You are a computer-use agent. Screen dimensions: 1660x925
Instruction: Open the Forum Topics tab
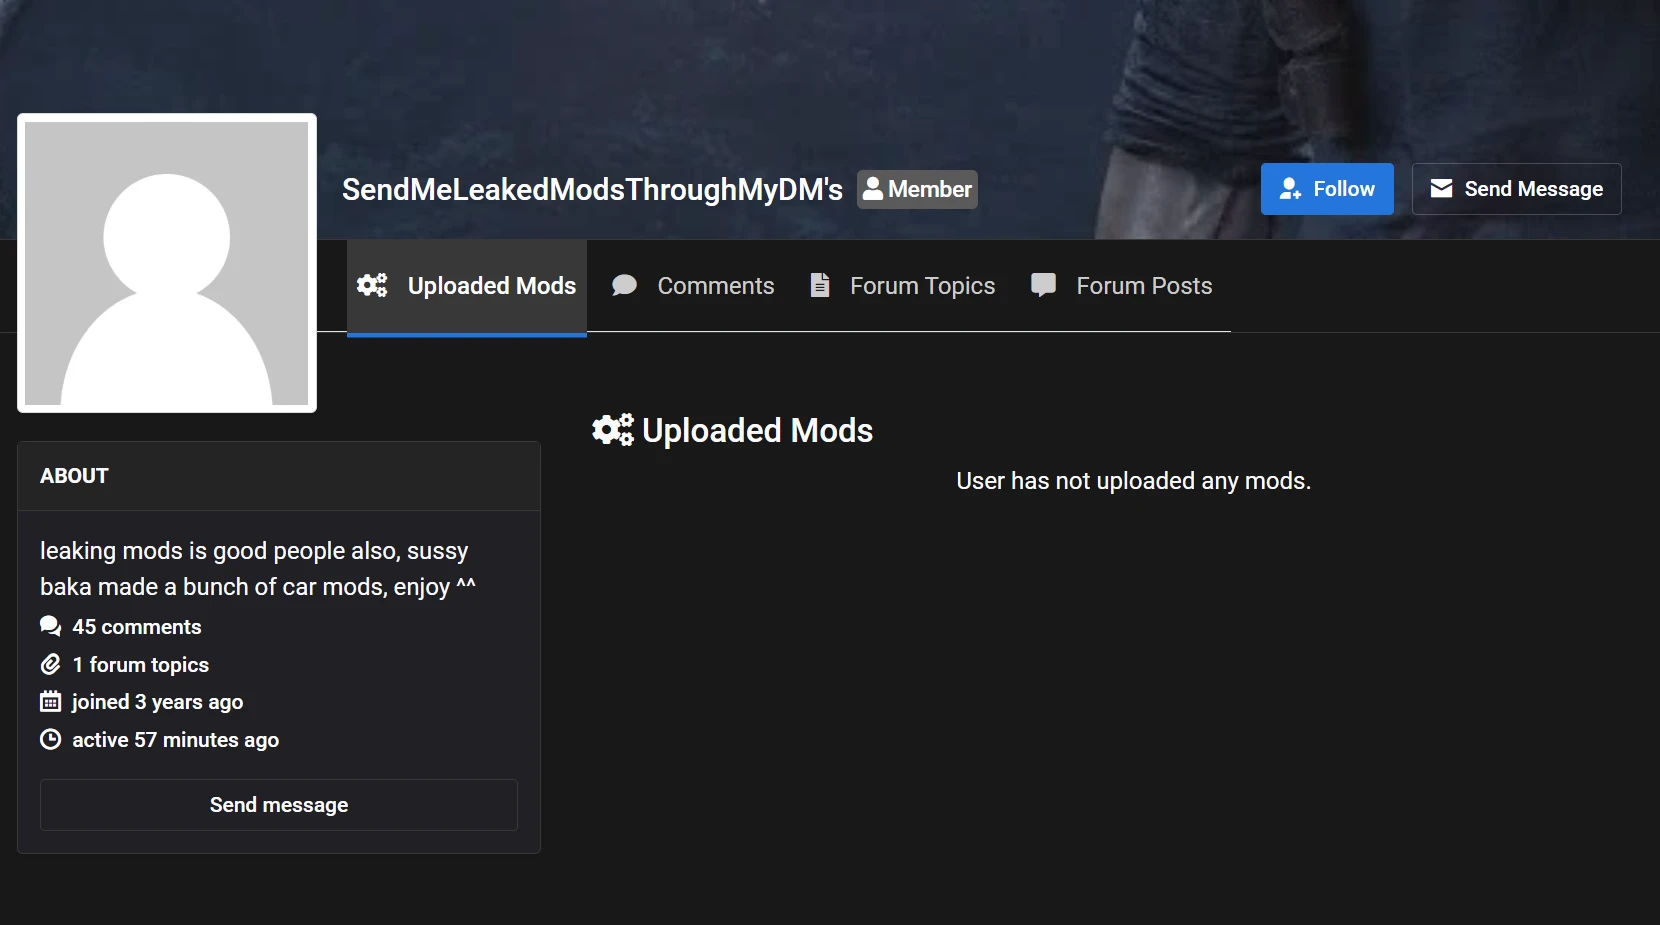902,286
